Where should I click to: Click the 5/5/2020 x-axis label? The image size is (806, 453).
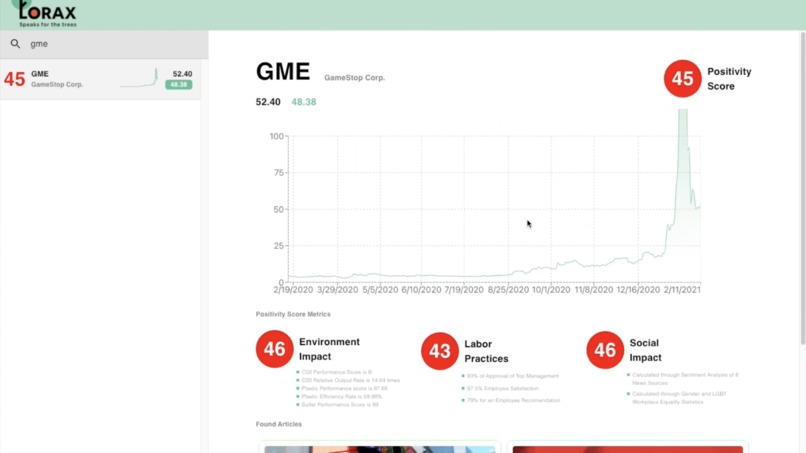380,289
